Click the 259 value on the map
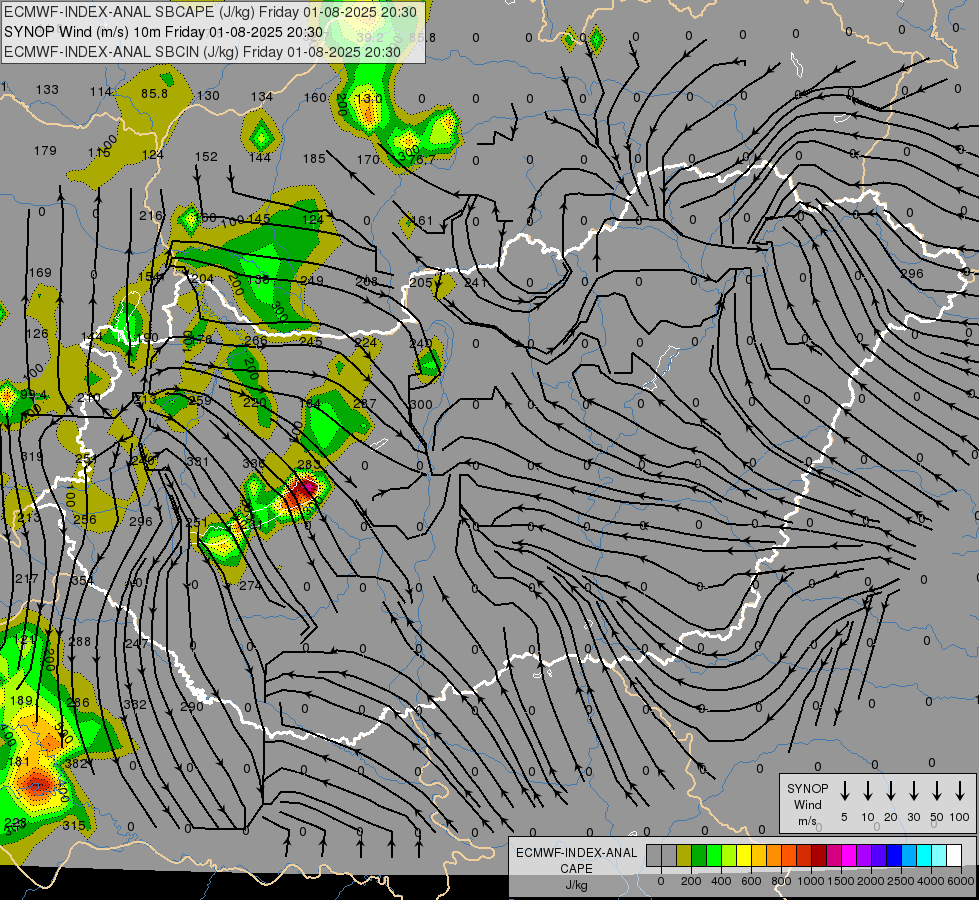This screenshot has height=900, width=979. [x=200, y=400]
